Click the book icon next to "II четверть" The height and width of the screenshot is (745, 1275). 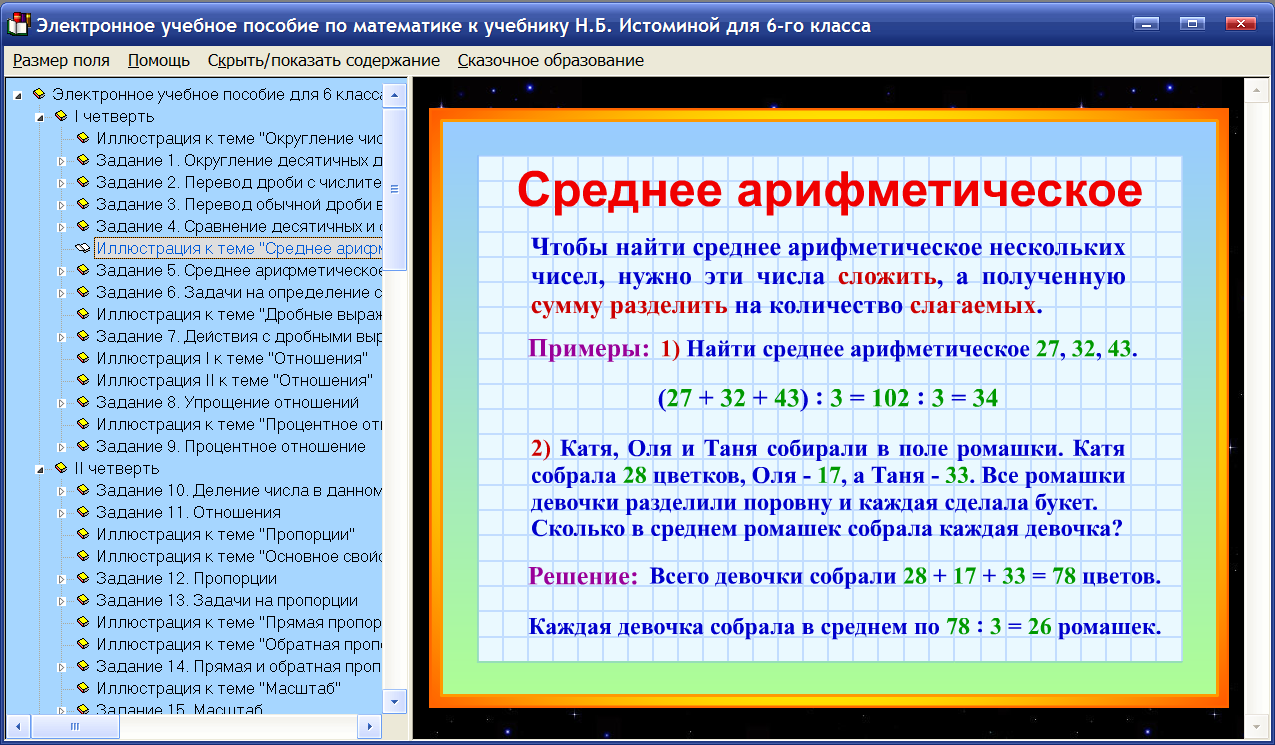60,467
